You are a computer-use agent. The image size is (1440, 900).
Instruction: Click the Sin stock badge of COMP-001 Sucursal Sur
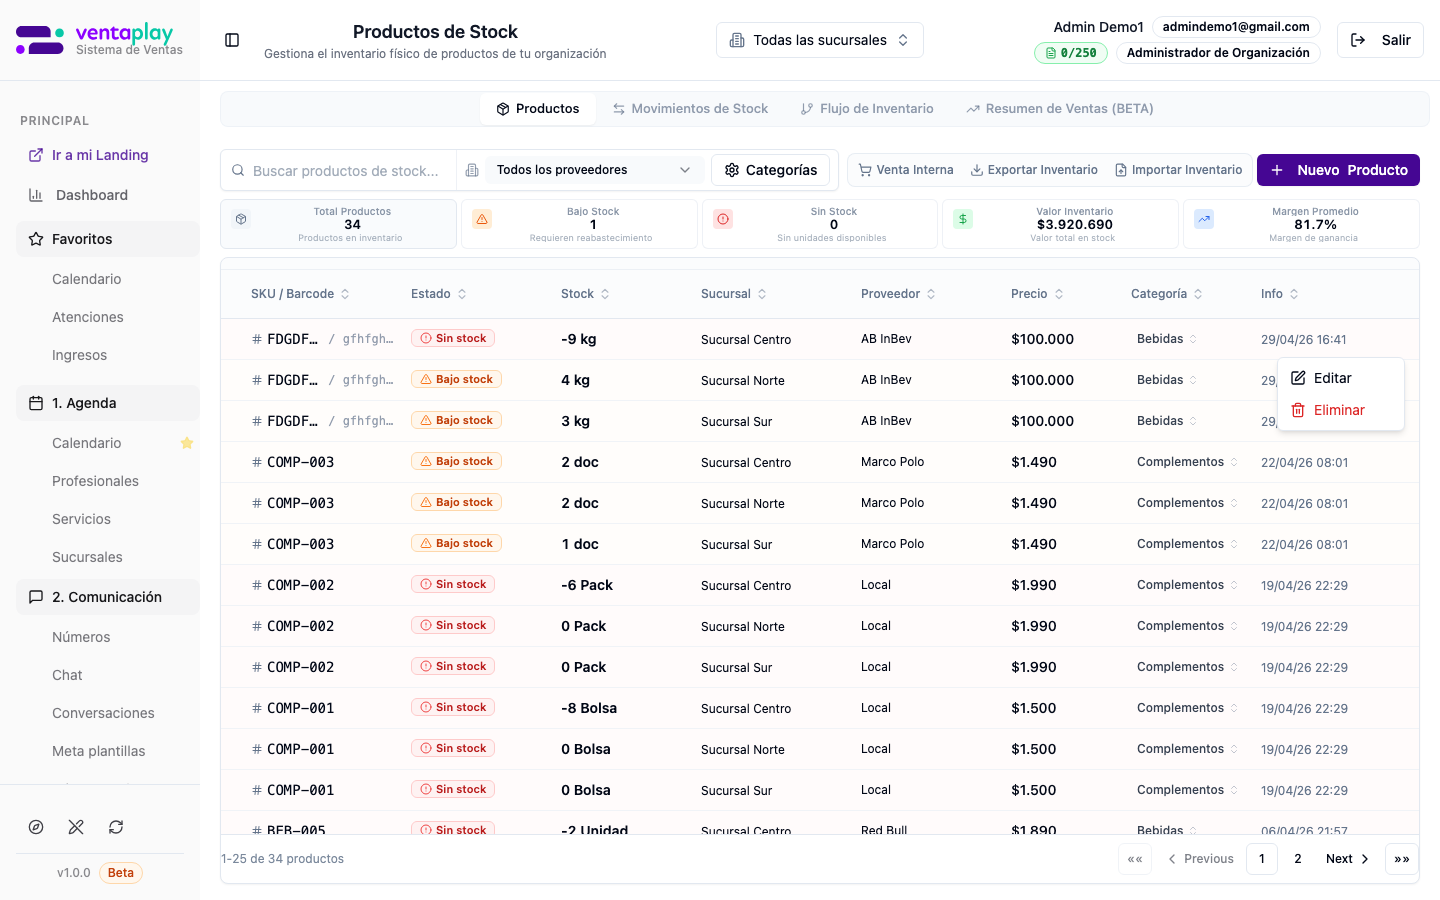coord(453,789)
